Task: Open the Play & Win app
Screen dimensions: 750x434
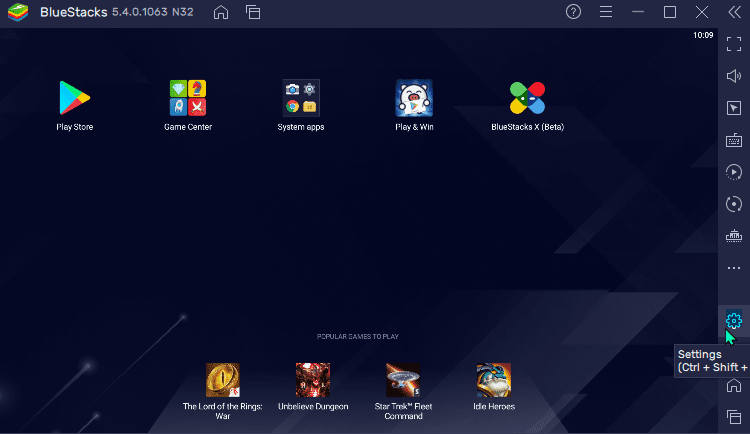Action: pos(414,98)
